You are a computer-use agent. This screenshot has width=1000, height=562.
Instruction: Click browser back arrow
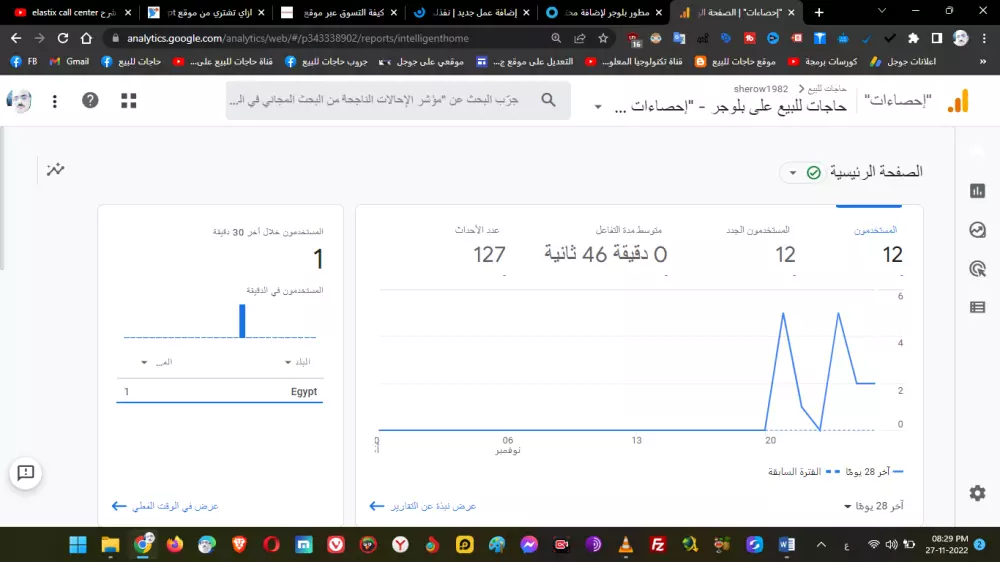[16, 38]
